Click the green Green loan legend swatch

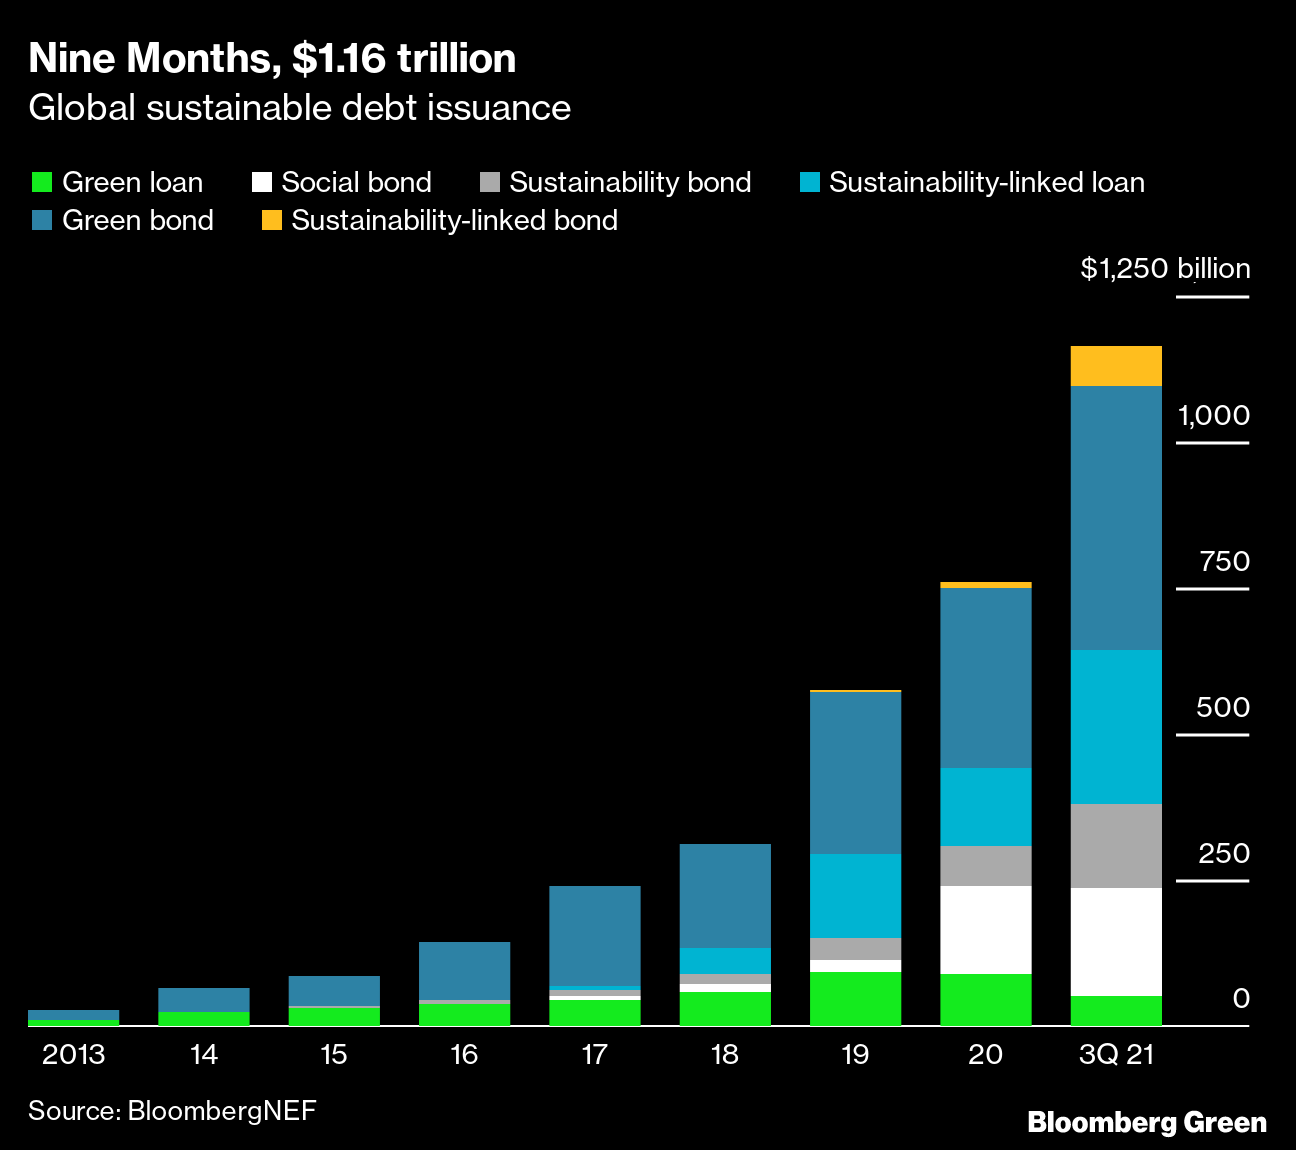tap(41, 182)
